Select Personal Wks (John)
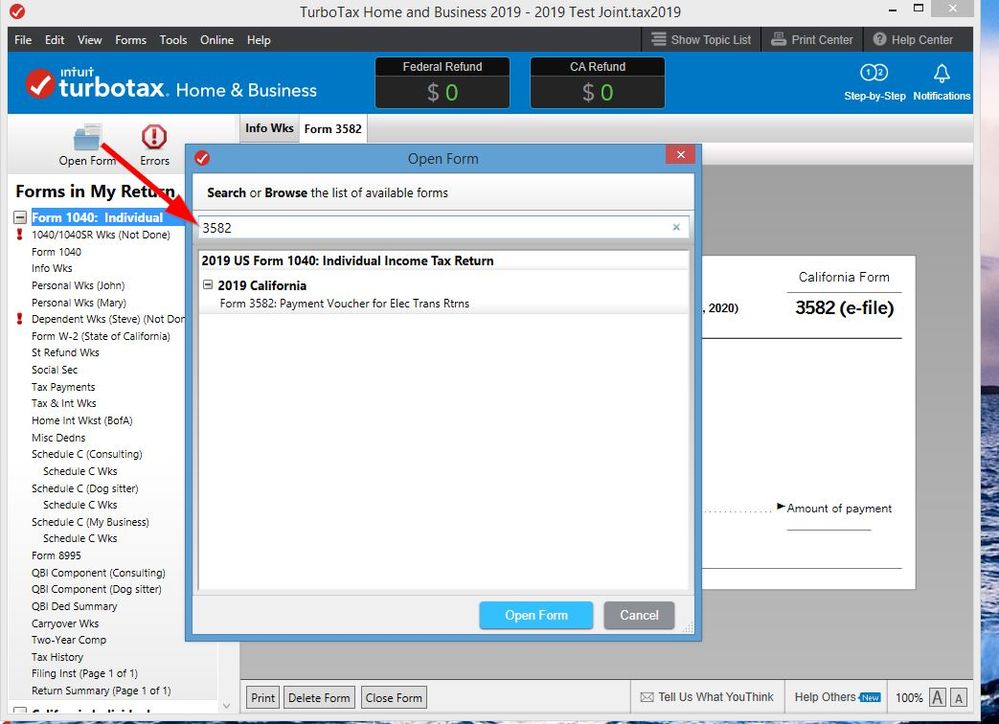 click(x=78, y=286)
